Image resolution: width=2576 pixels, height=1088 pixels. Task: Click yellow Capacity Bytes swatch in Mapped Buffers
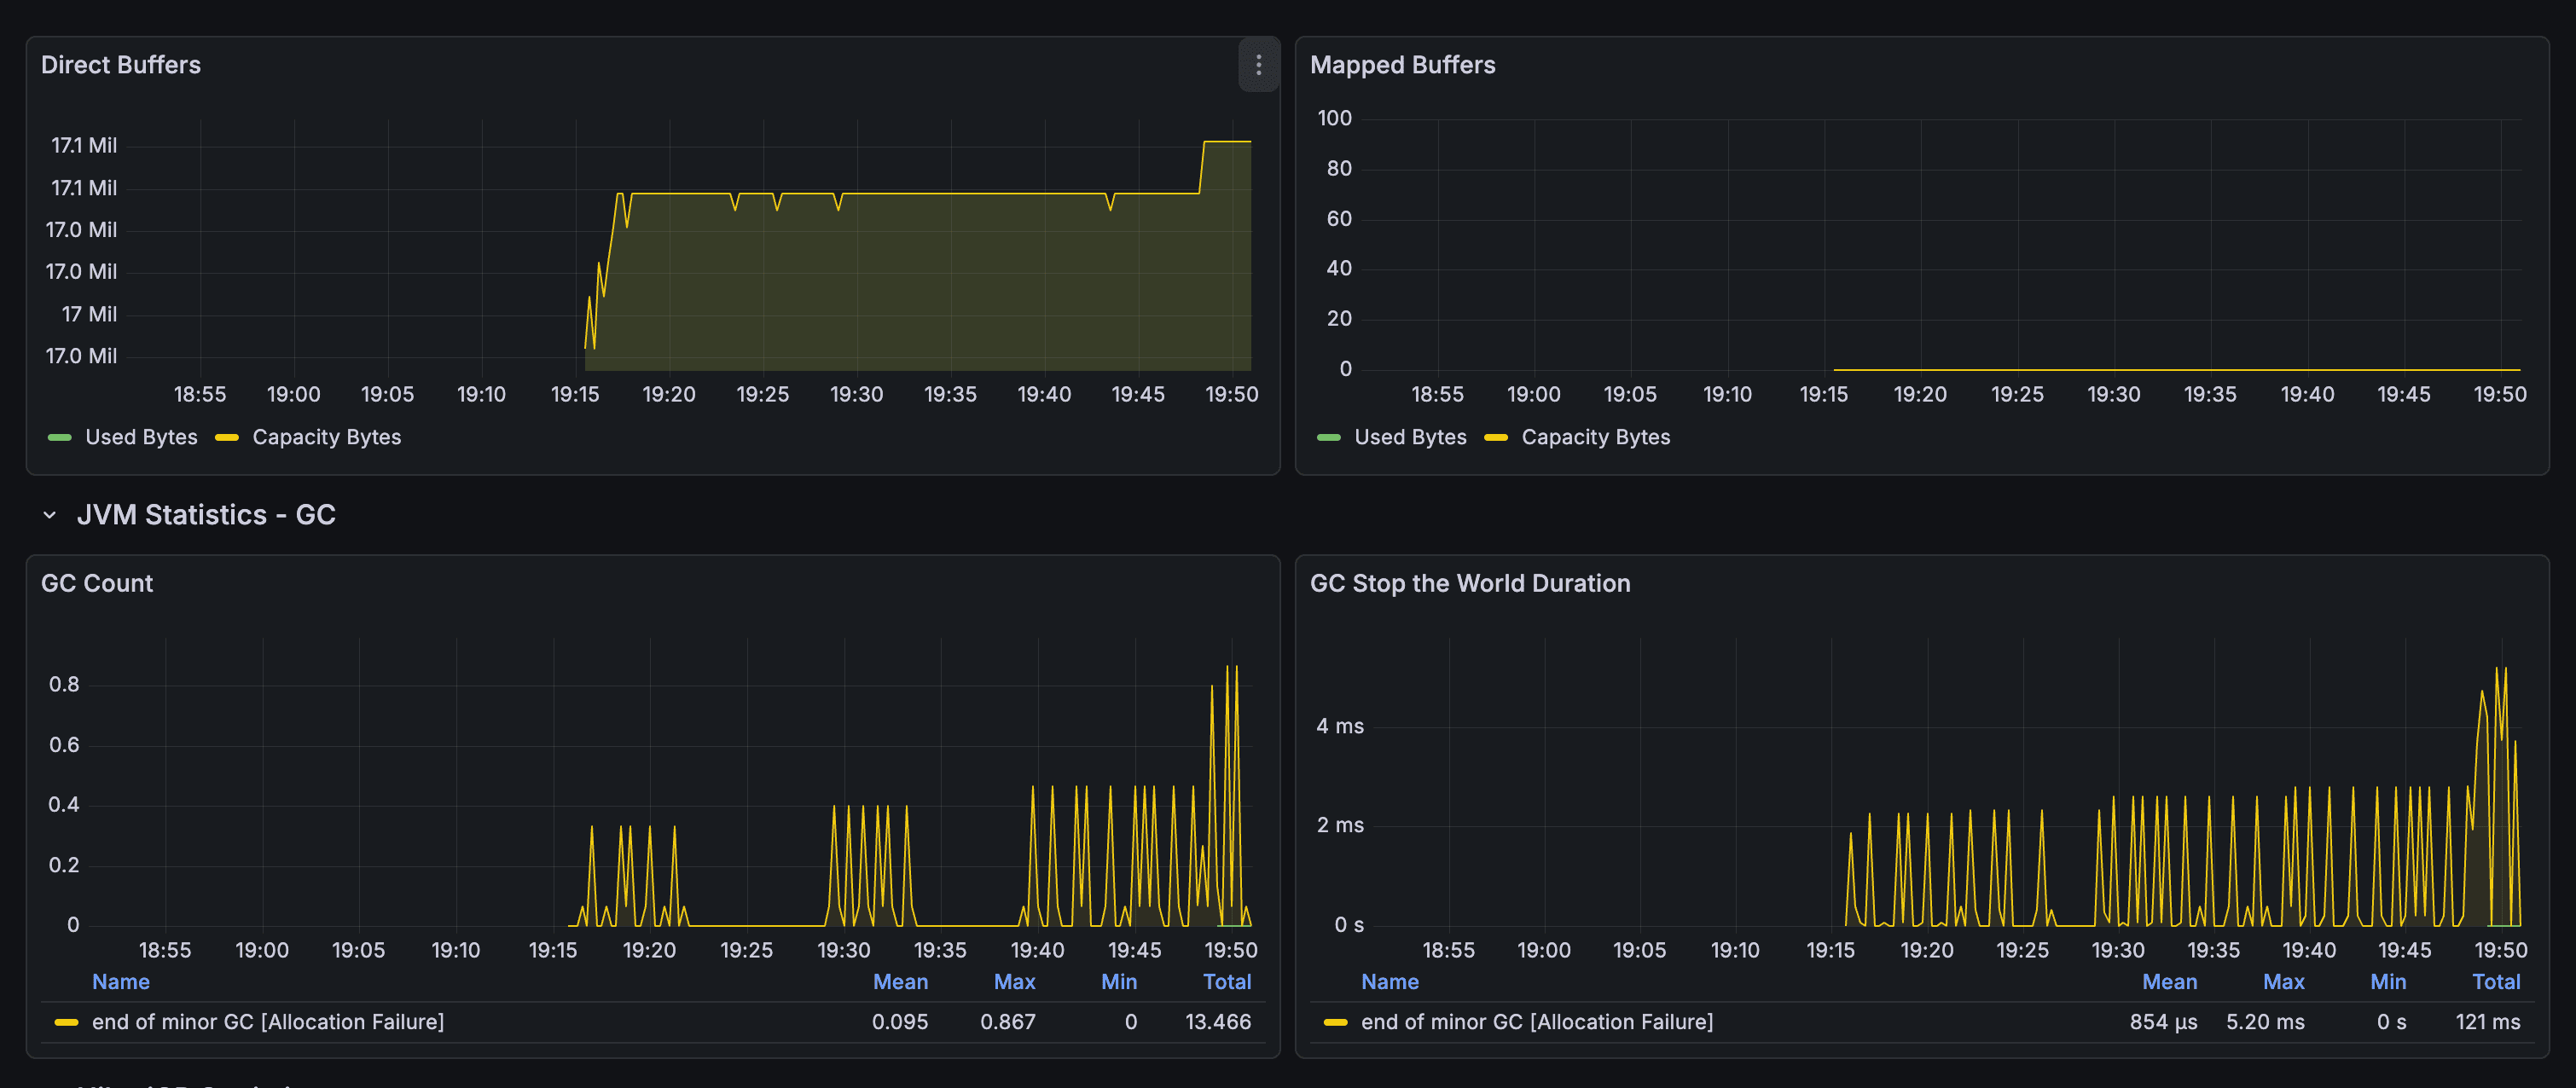[x=1495, y=437]
